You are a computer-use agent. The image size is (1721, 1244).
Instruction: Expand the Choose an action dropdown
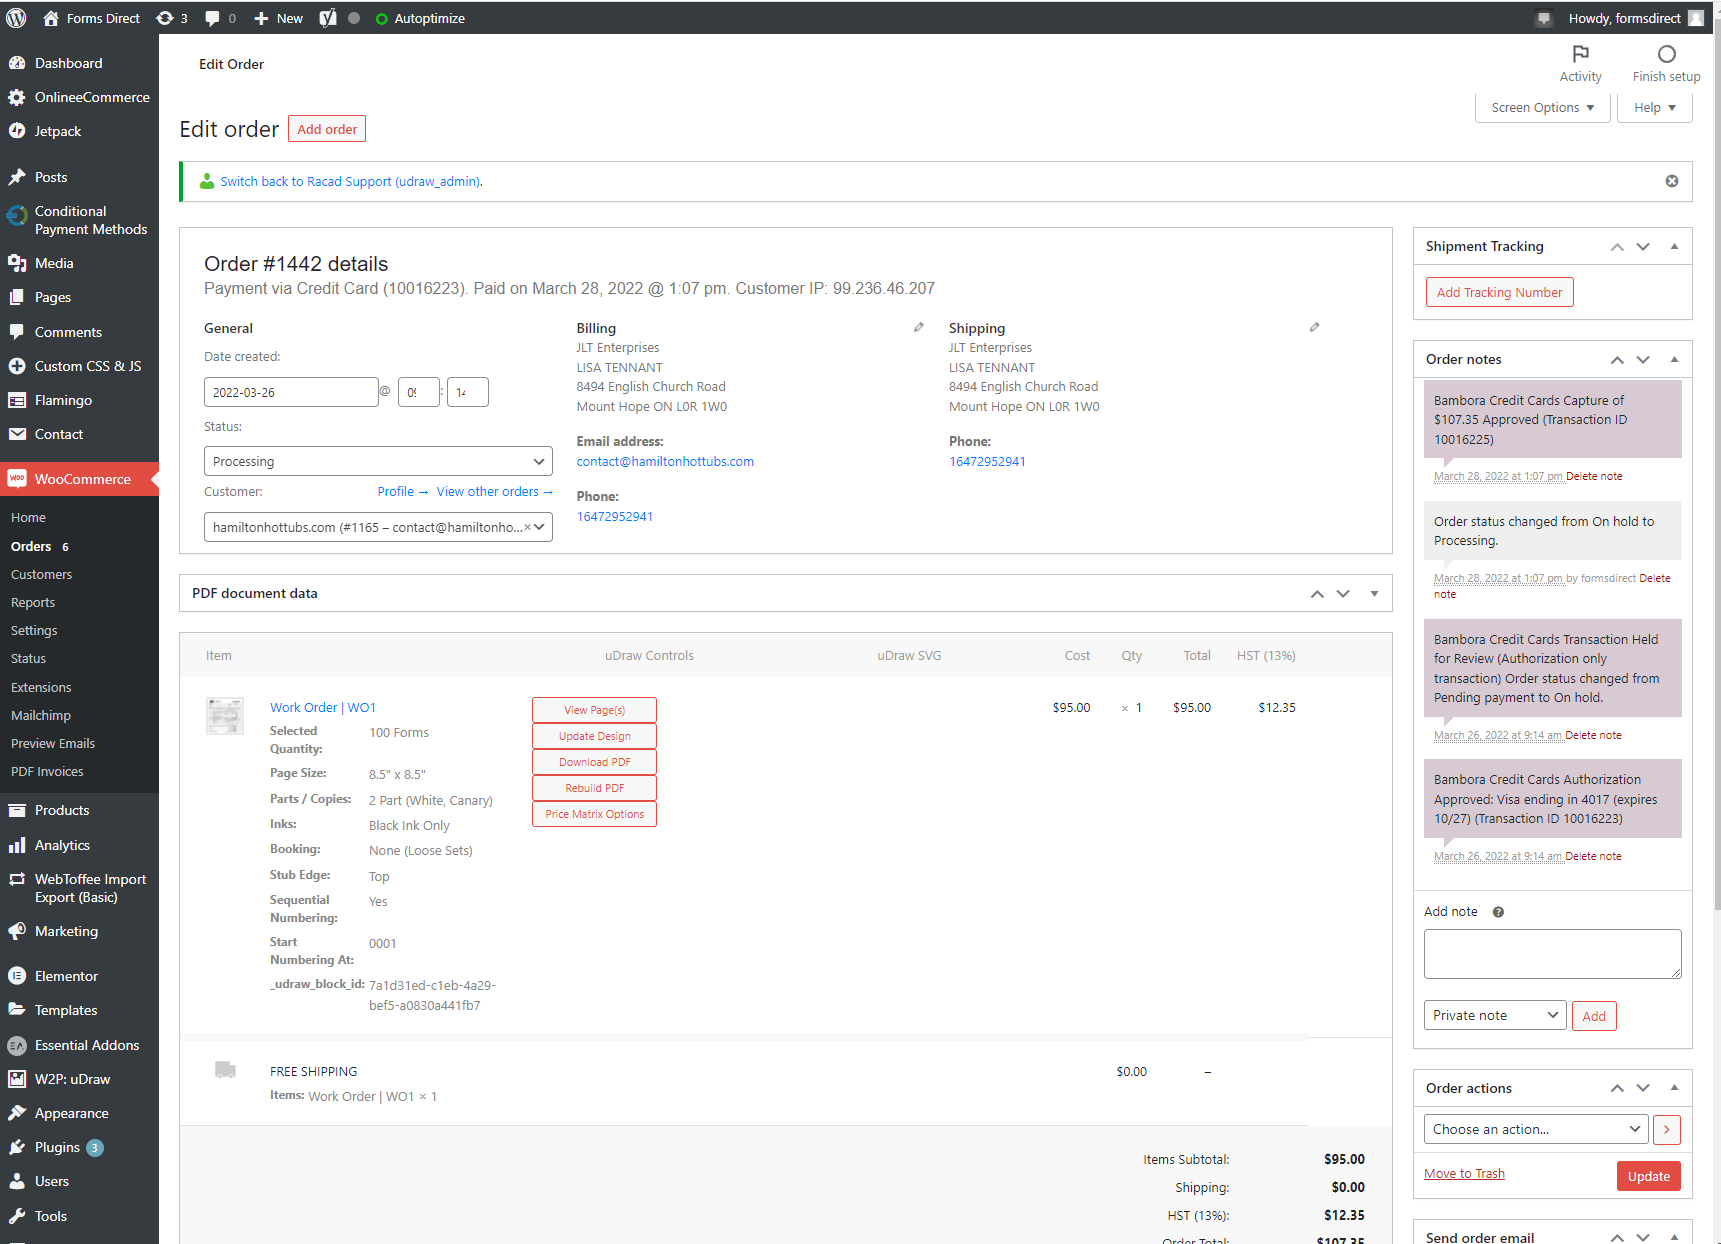pos(1535,1129)
